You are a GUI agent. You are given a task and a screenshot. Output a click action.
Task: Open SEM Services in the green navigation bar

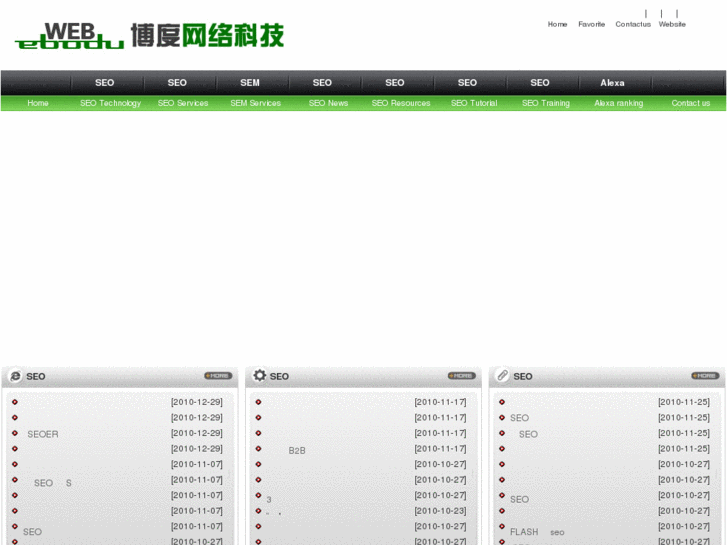(x=255, y=103)
